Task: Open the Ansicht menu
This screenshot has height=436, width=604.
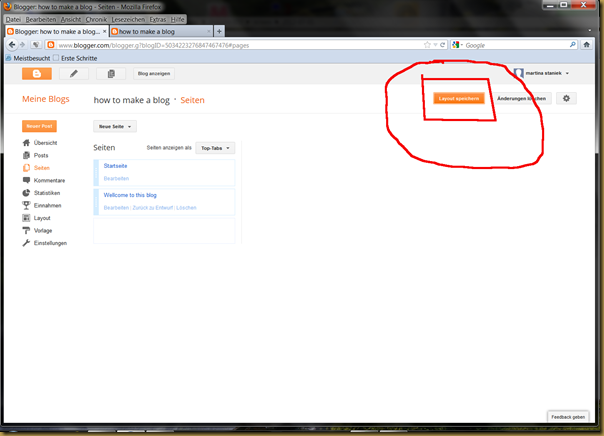Action: (x=71, y=19)
